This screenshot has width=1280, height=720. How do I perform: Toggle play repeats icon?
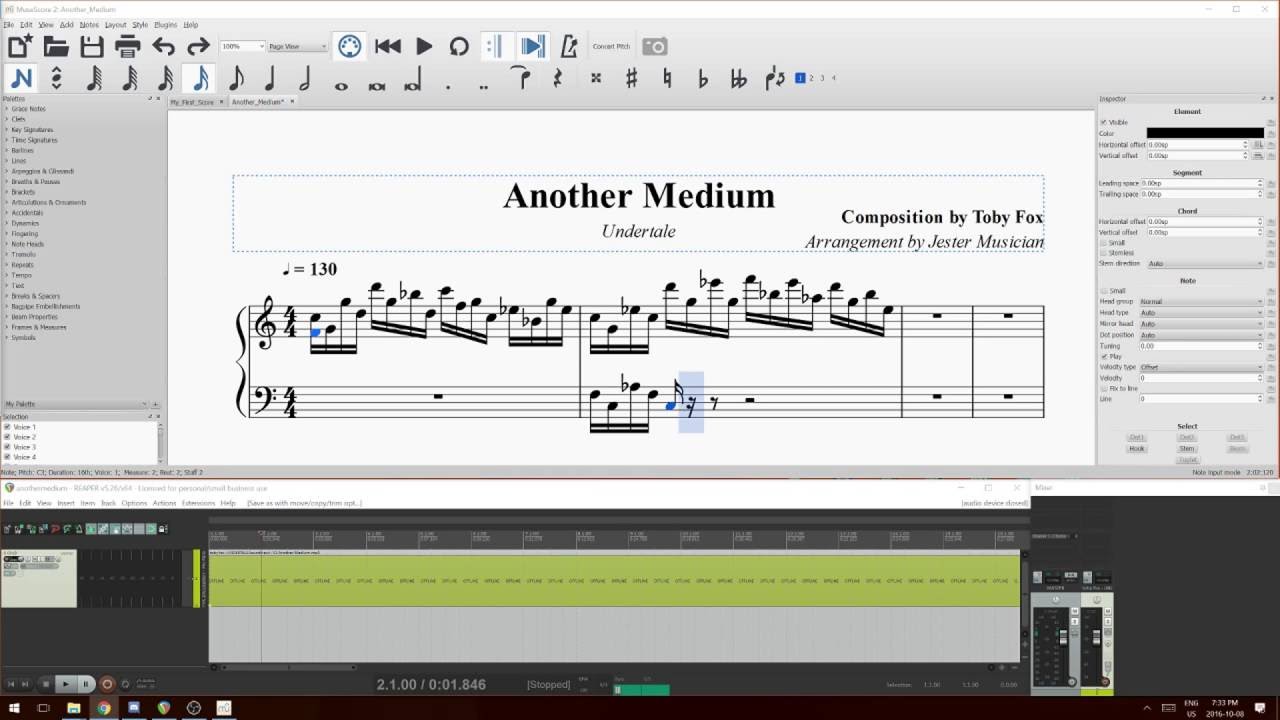coord(493,46)
